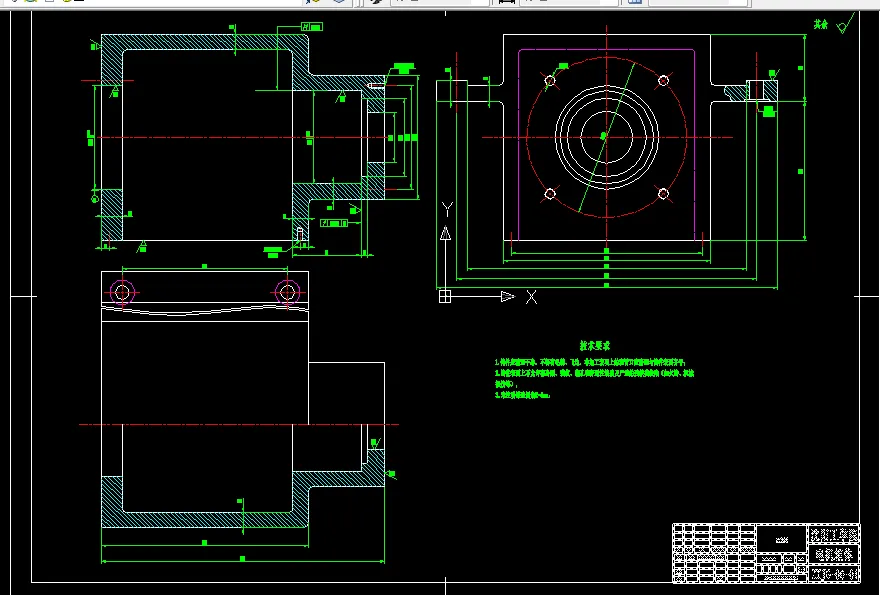Pick the top-left bolt hole on red circle
The height and width of the screenshot is (595, 880).
click(x=550, y=81)
